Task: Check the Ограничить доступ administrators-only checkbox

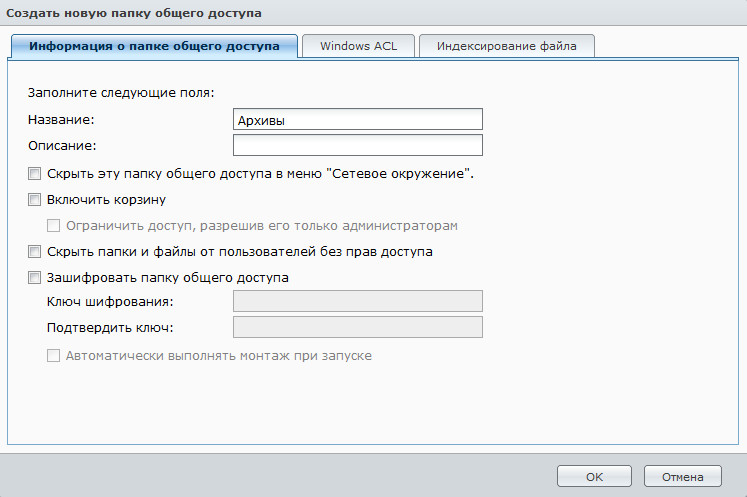Action: tap(54, 225)
